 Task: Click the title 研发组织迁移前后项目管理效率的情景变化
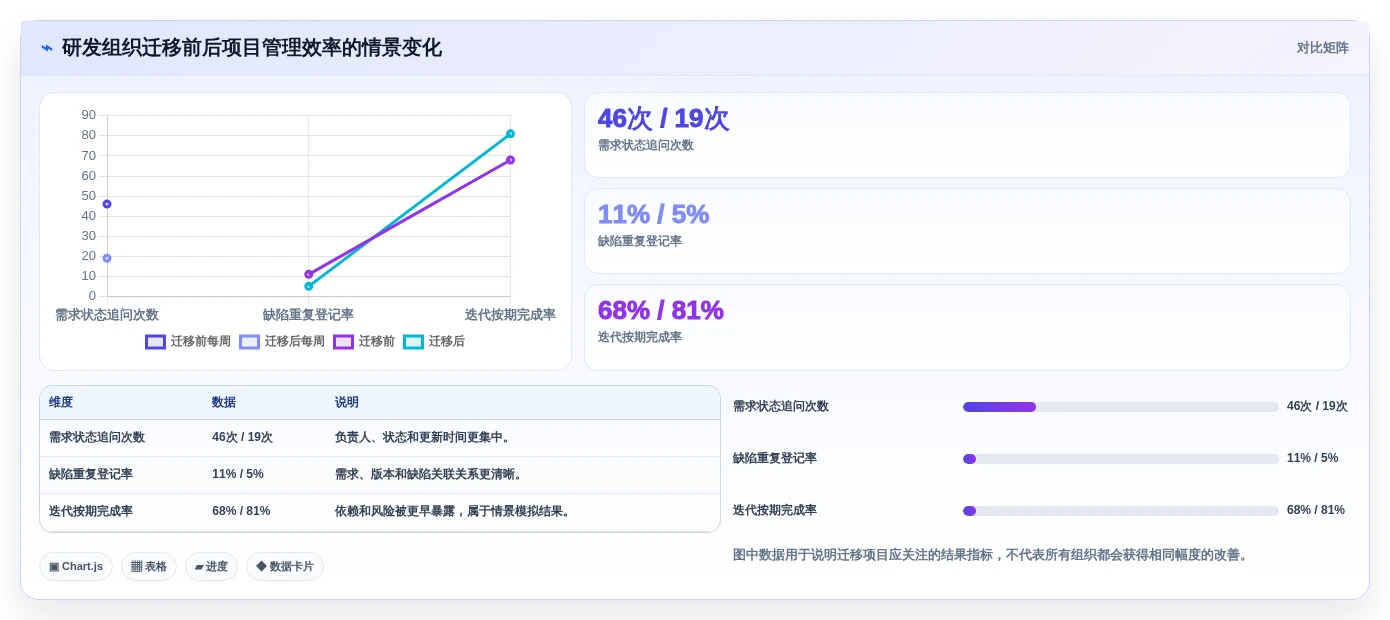(x=252, y=48)
